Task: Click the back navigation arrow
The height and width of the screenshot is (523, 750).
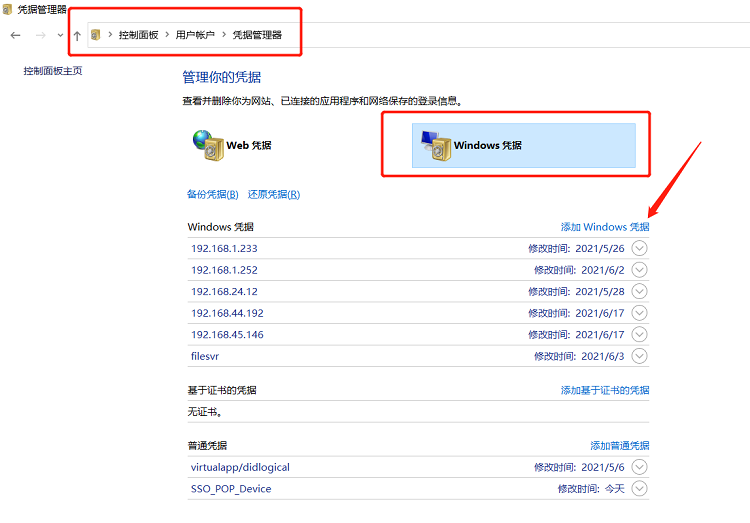Action: click(15, 35)
